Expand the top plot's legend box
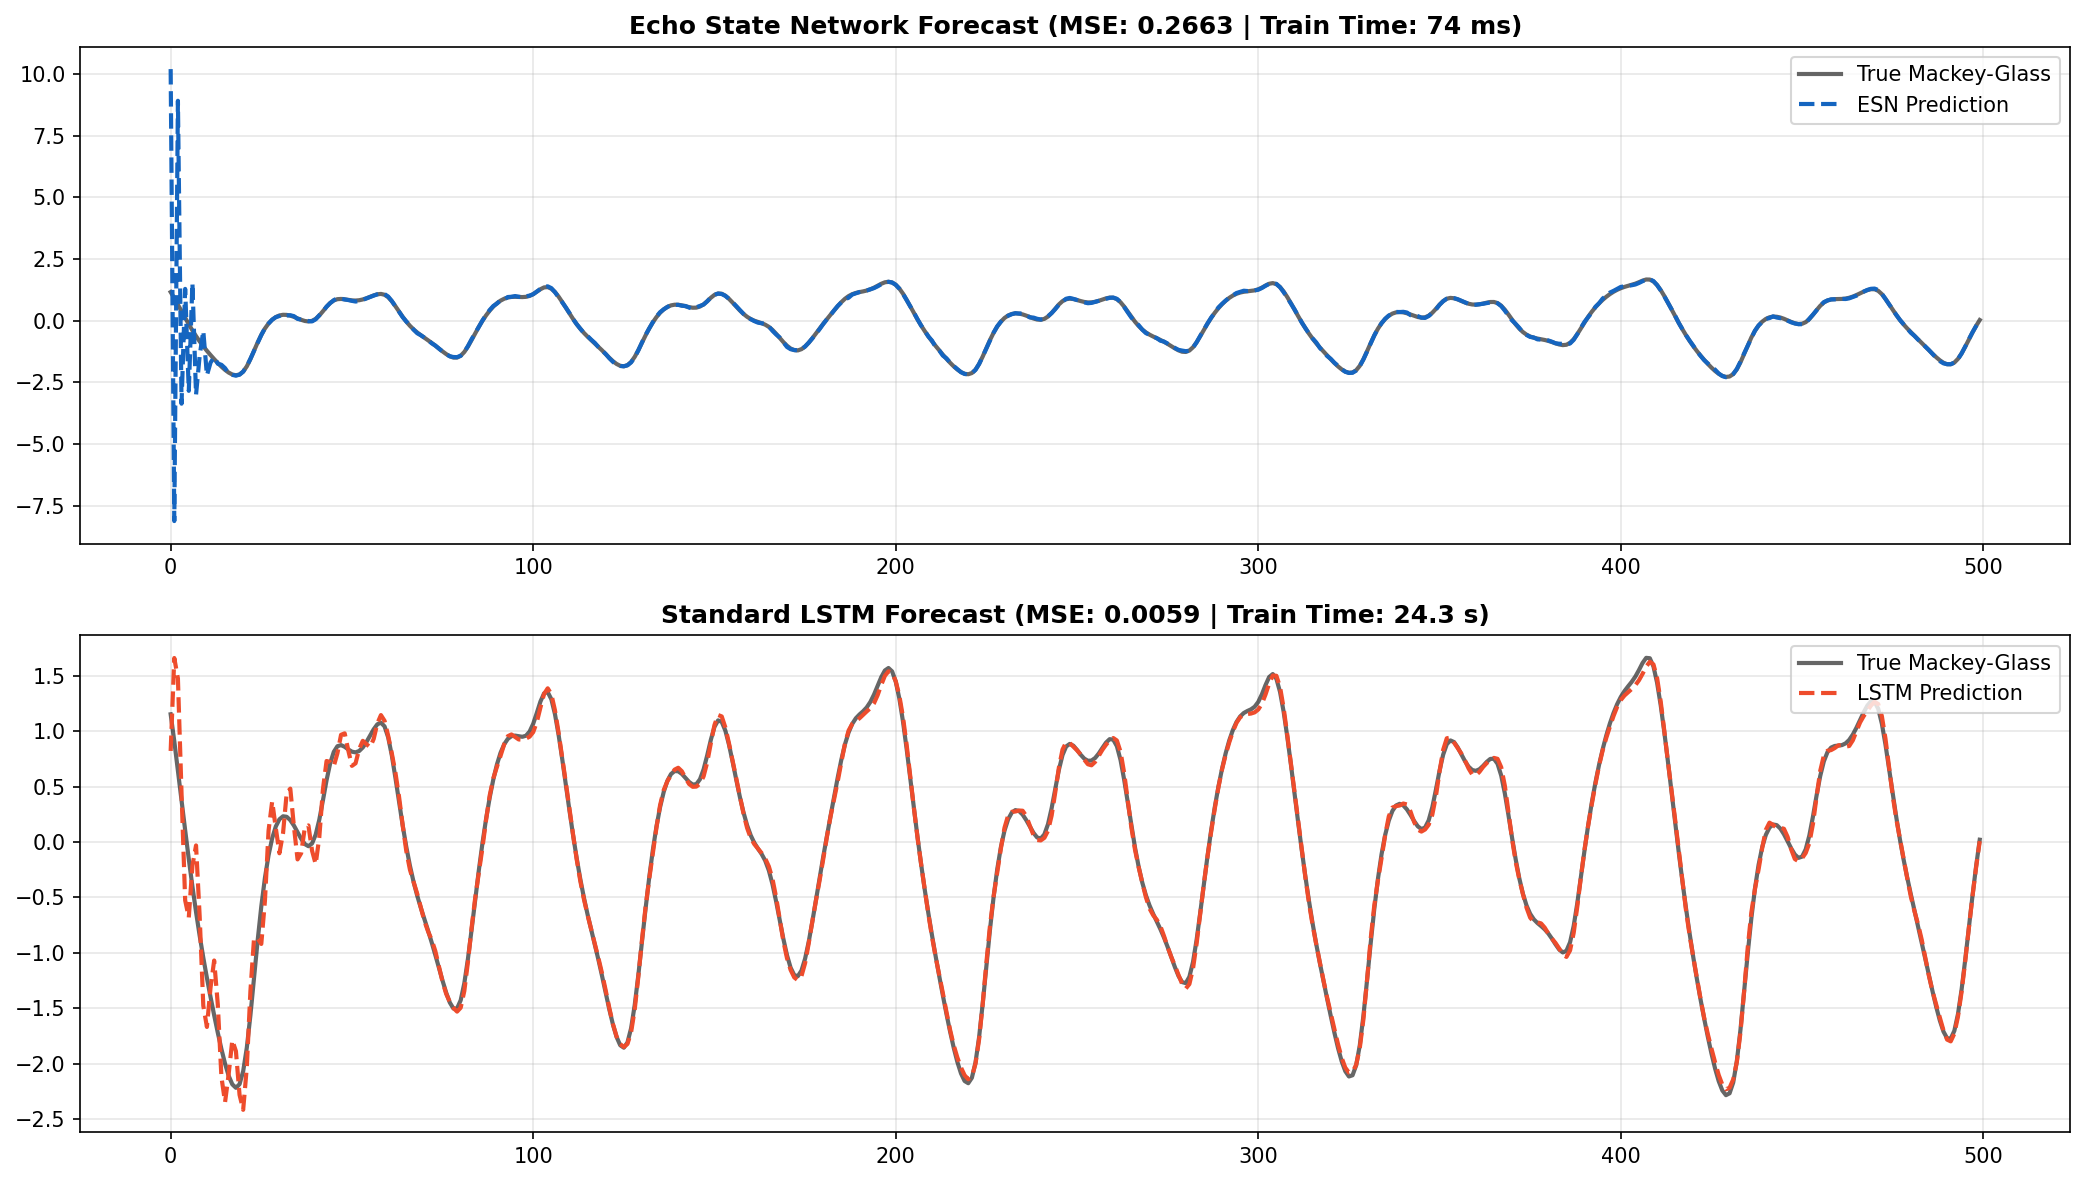Screen dimensions: 2085x1182 (x=1925, y=88)
